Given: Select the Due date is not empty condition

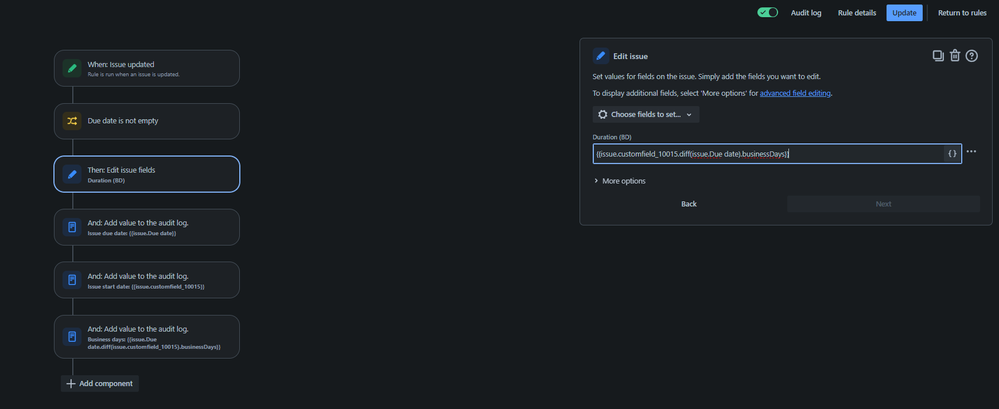Looking at the screenshot, I should (x=147, y=121).
